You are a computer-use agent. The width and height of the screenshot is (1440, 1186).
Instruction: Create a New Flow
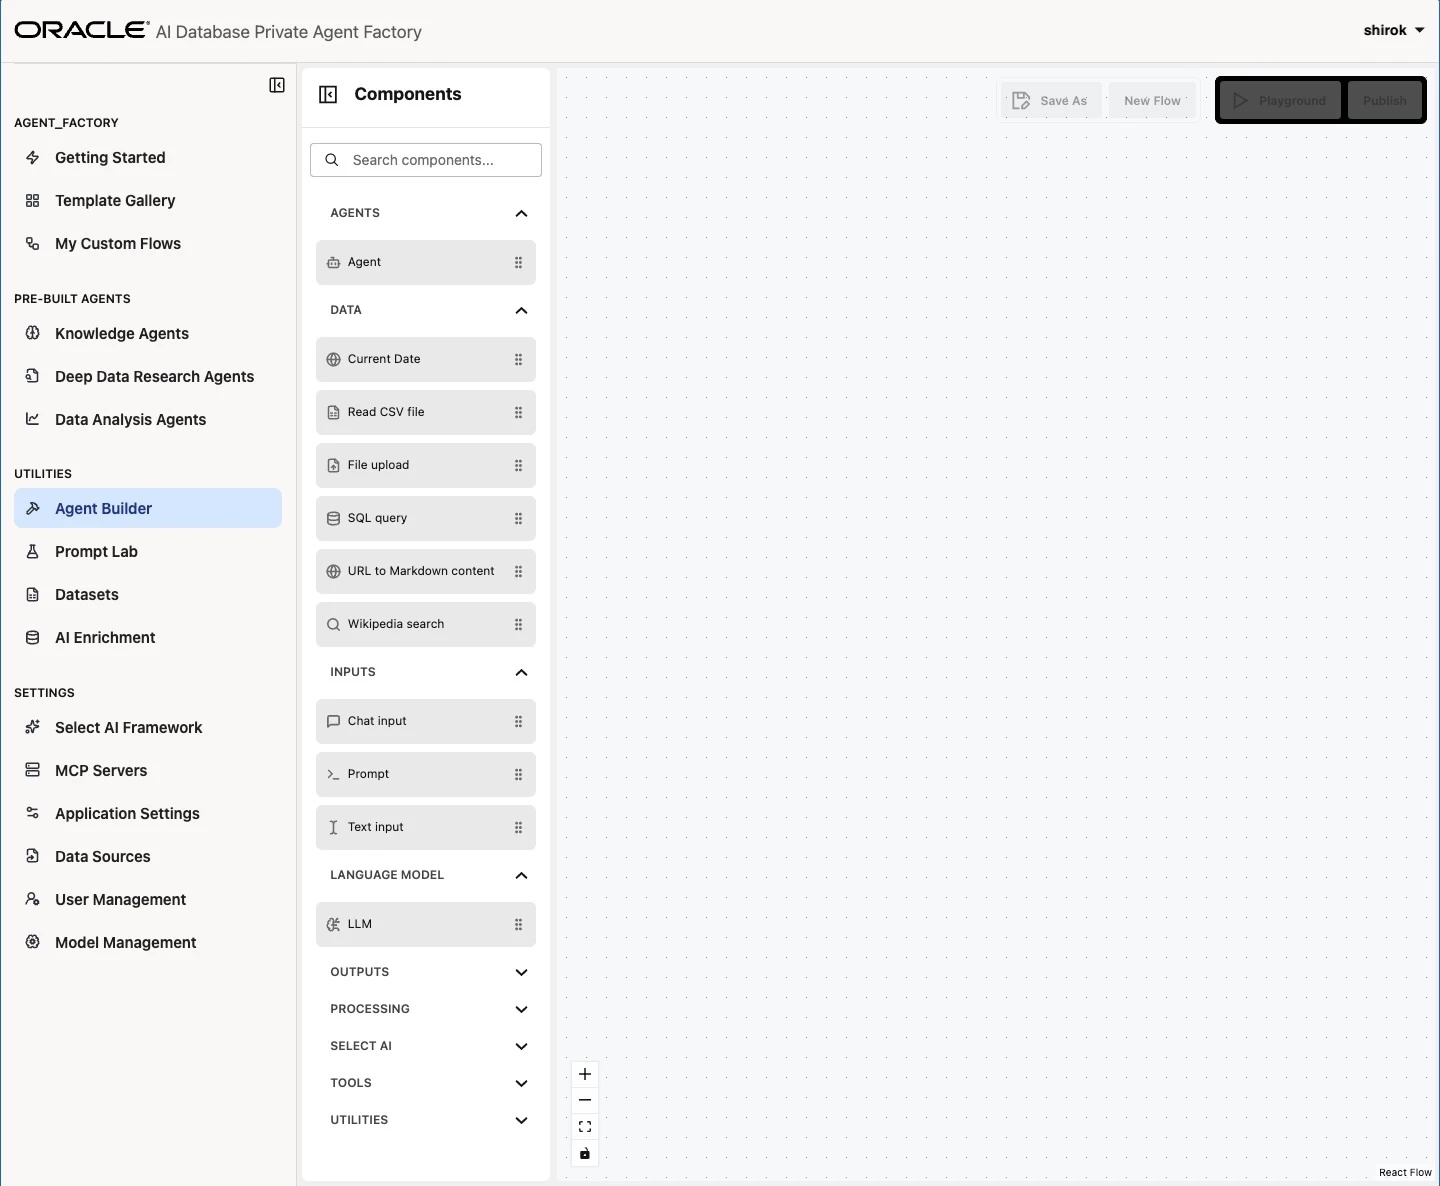point(1152,101)
